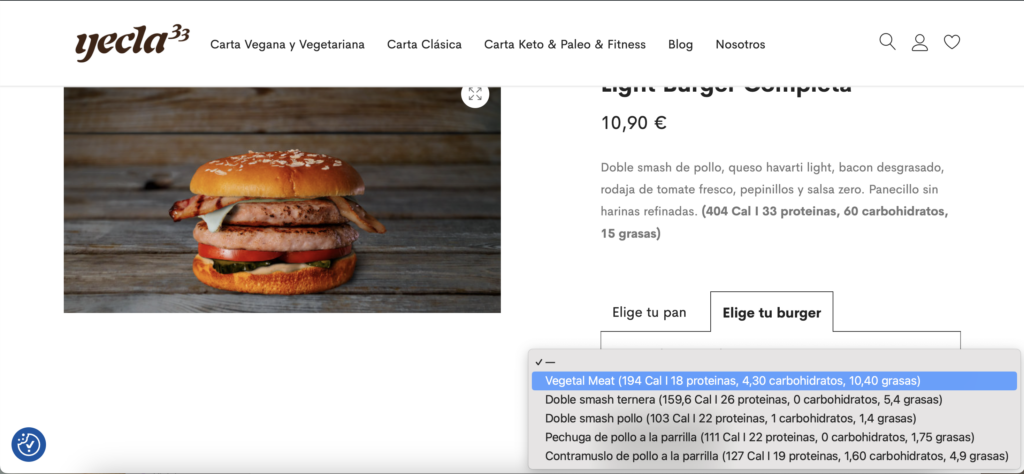Select the blank dash dropdown option
The image size is (1024, 474).
[x=774, y=362]
